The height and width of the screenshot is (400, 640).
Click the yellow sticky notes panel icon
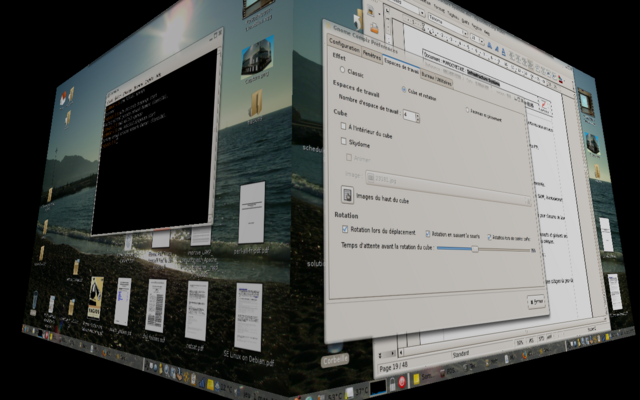coord(416,379)
